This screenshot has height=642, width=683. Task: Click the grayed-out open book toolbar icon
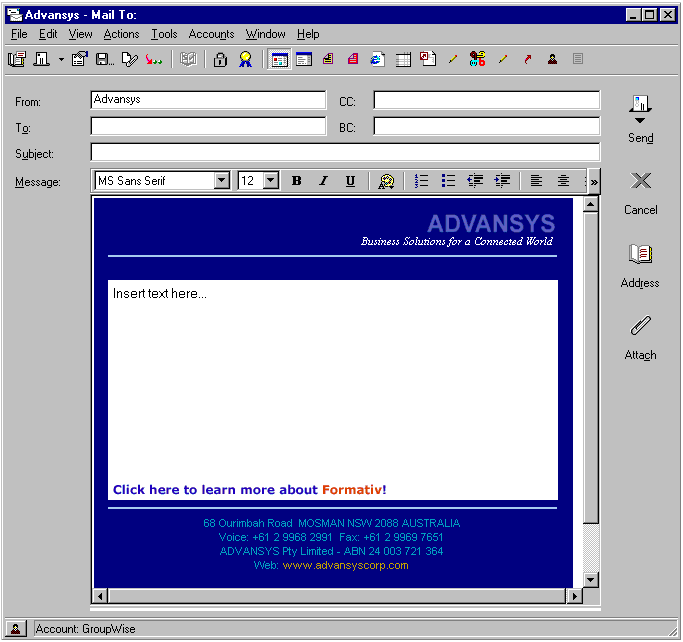[x=188, y=59]
